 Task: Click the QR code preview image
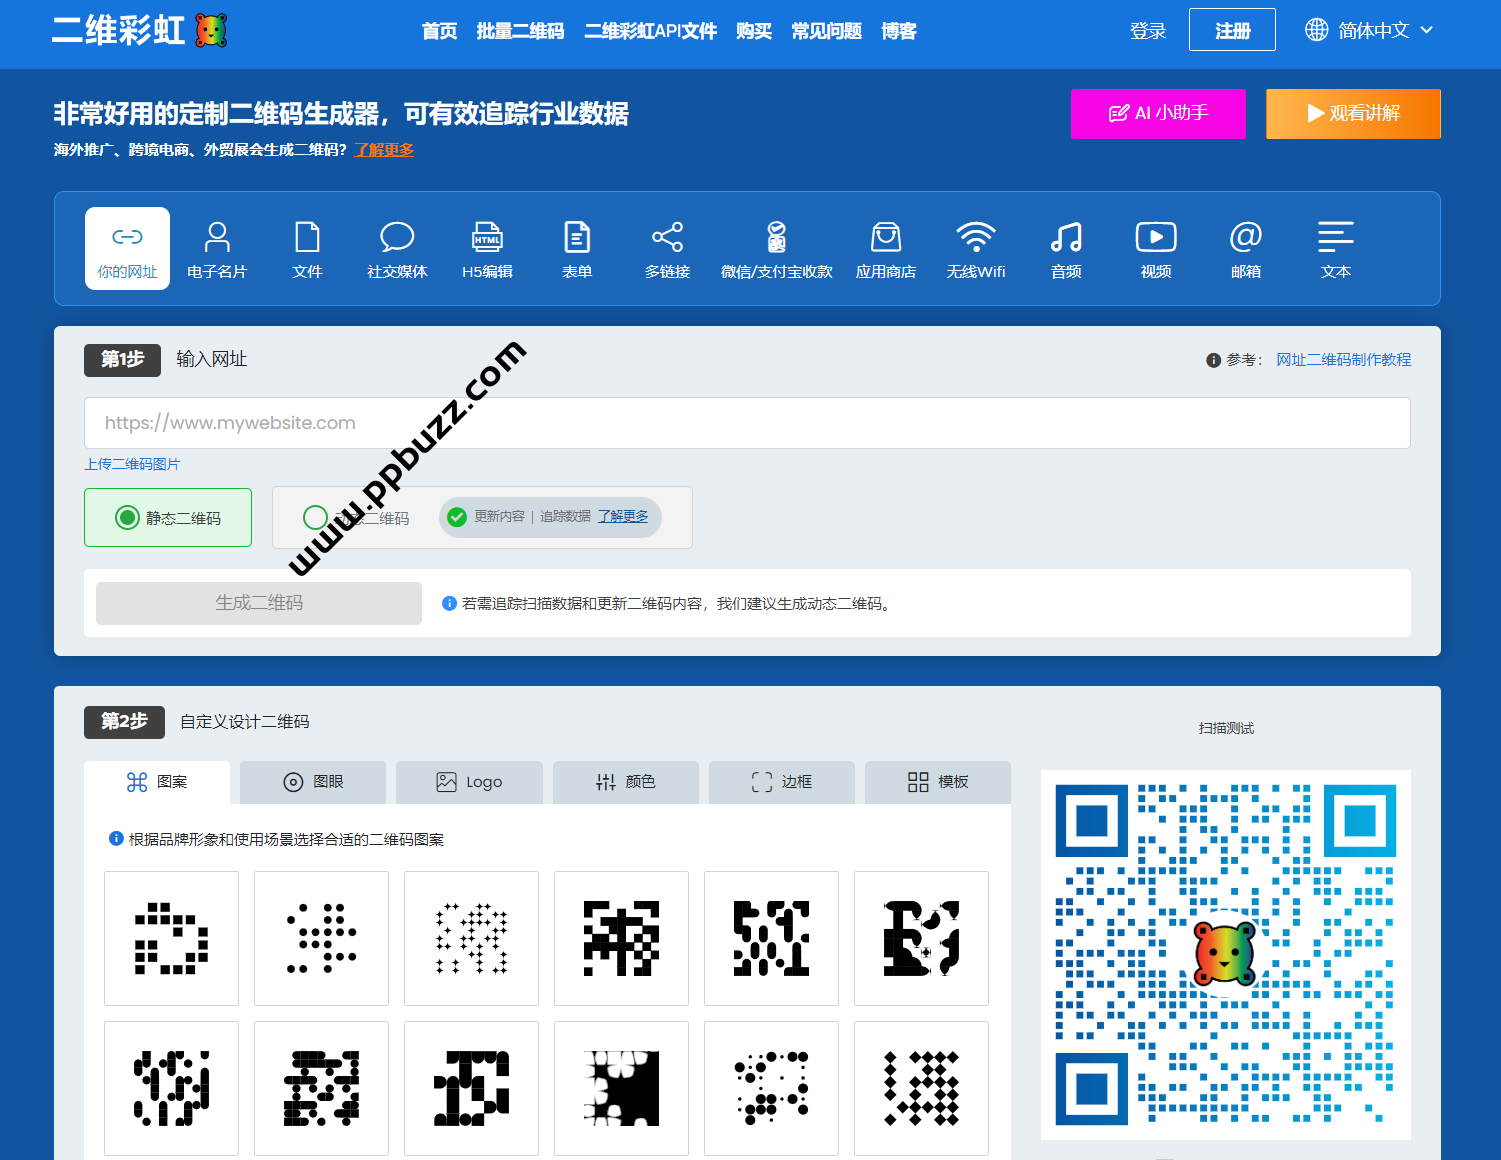pyautogui.click(x=1226, y=955)
